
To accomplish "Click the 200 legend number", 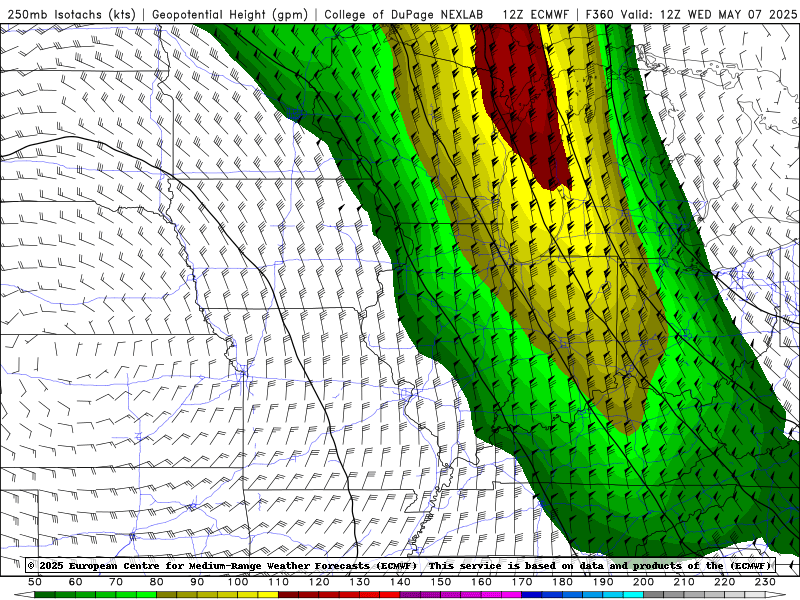I will pyautogui.click(x=643, y=582).
